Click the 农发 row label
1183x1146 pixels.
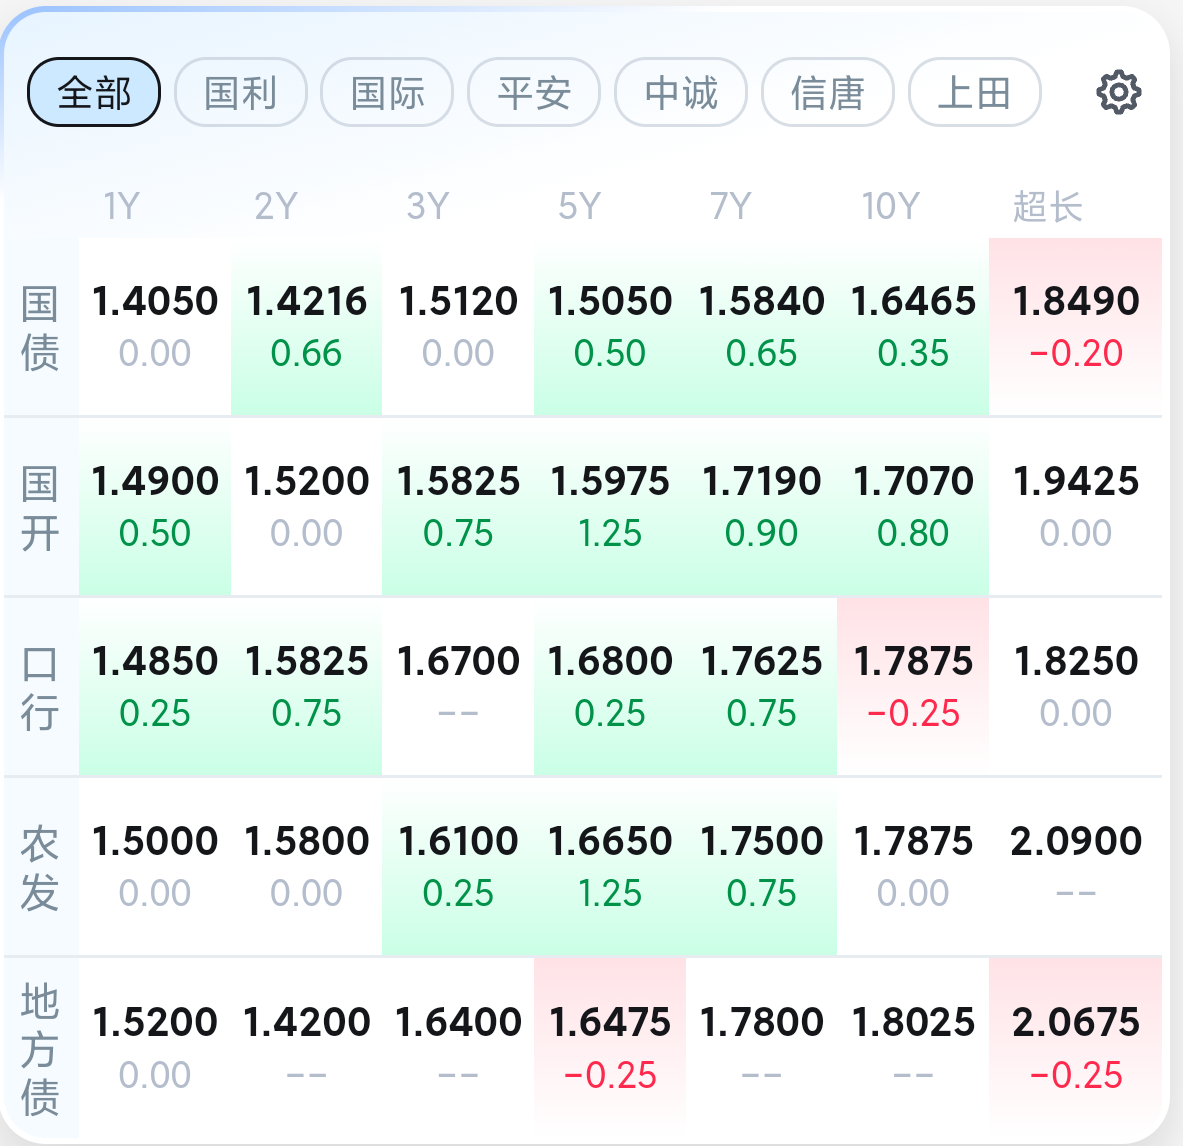pos(40,868)
